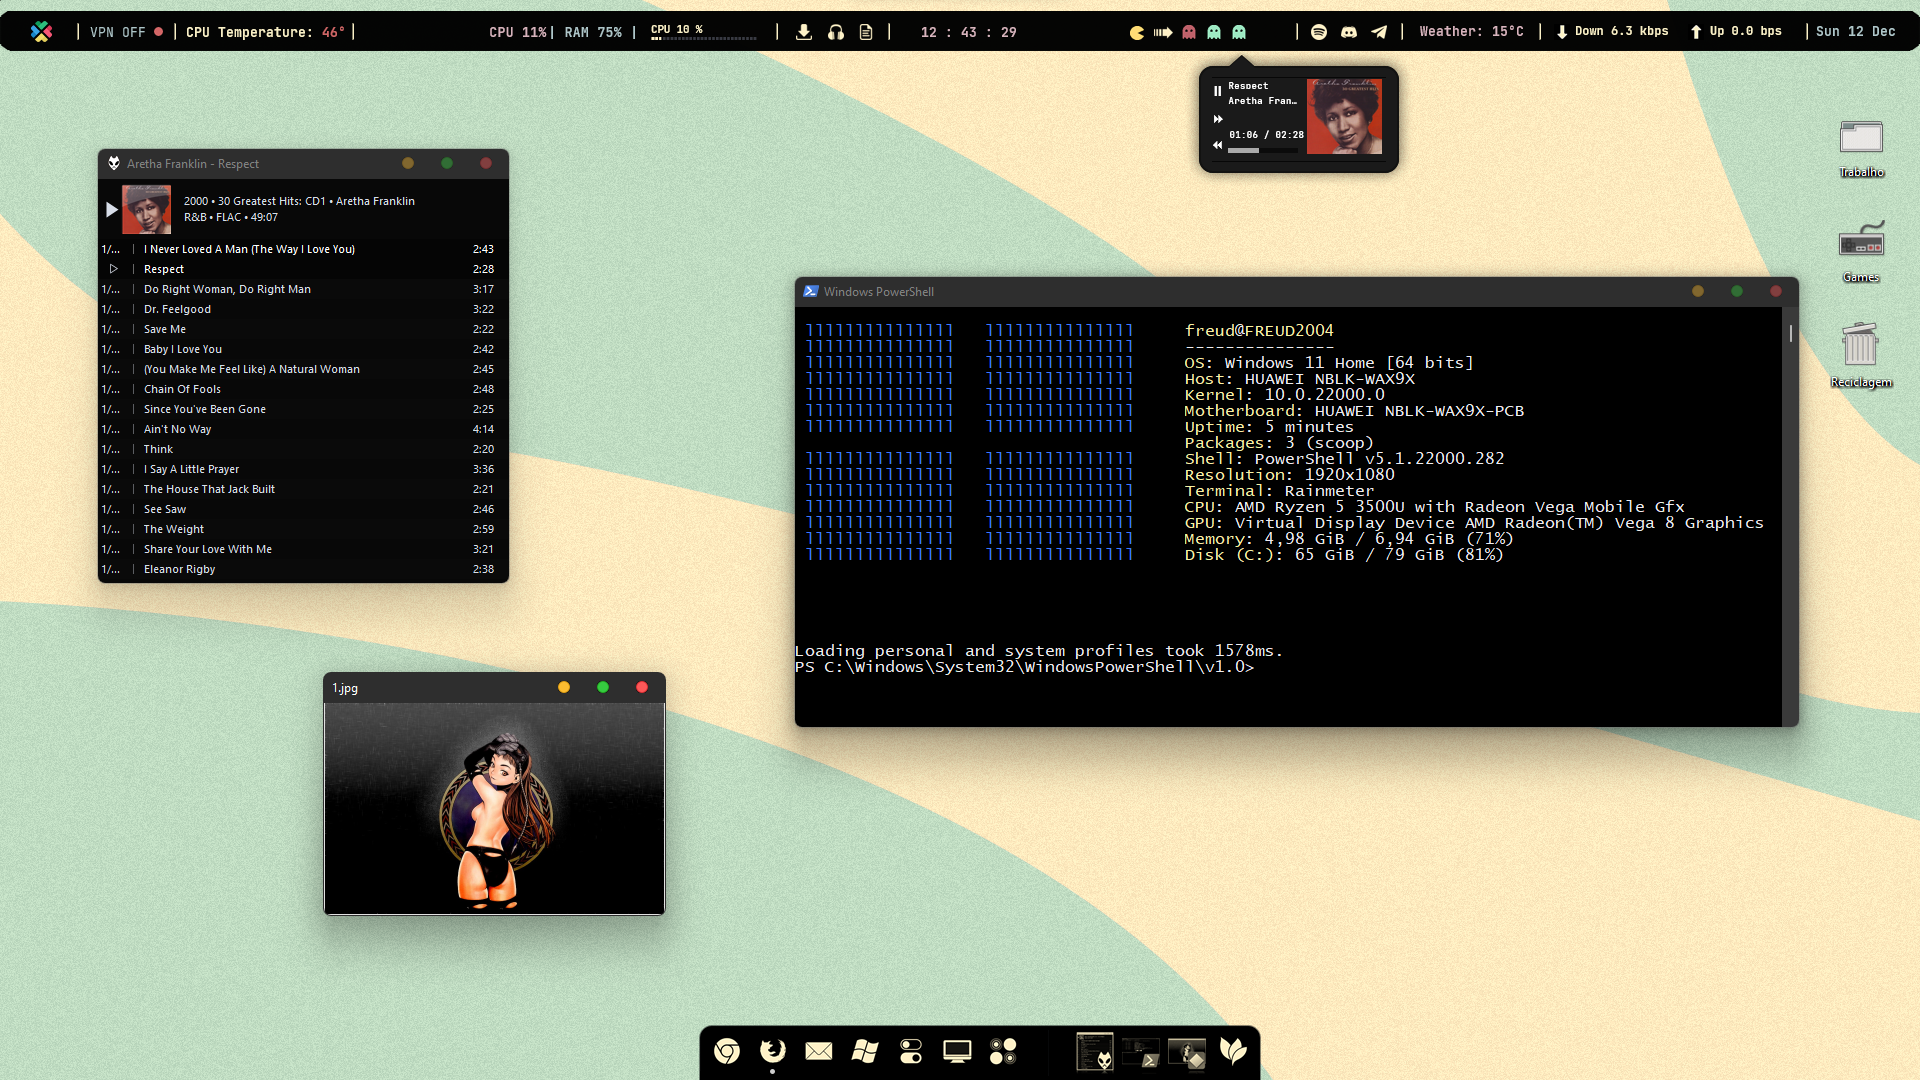
Task: Select the currently playing track Respect
Action: click(x=303, y=269)
